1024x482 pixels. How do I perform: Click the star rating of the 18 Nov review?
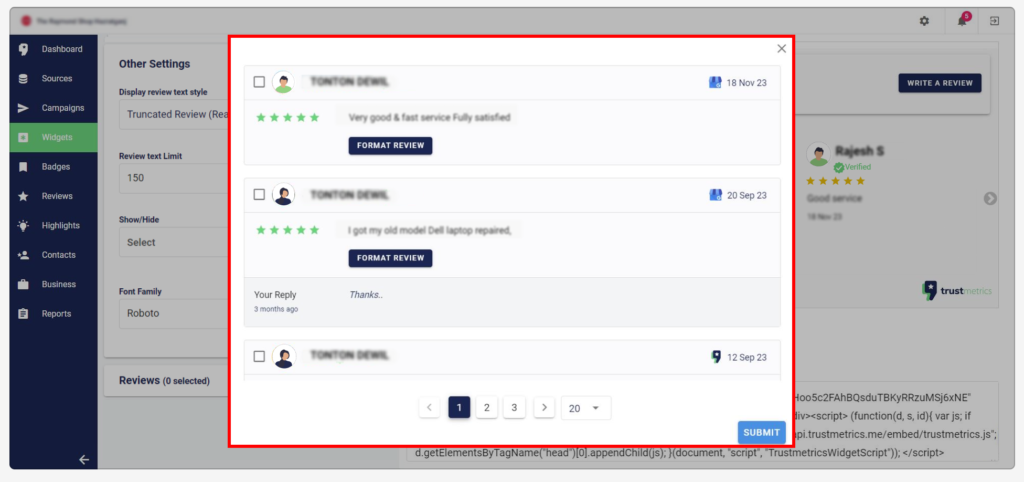pos(287,118)
